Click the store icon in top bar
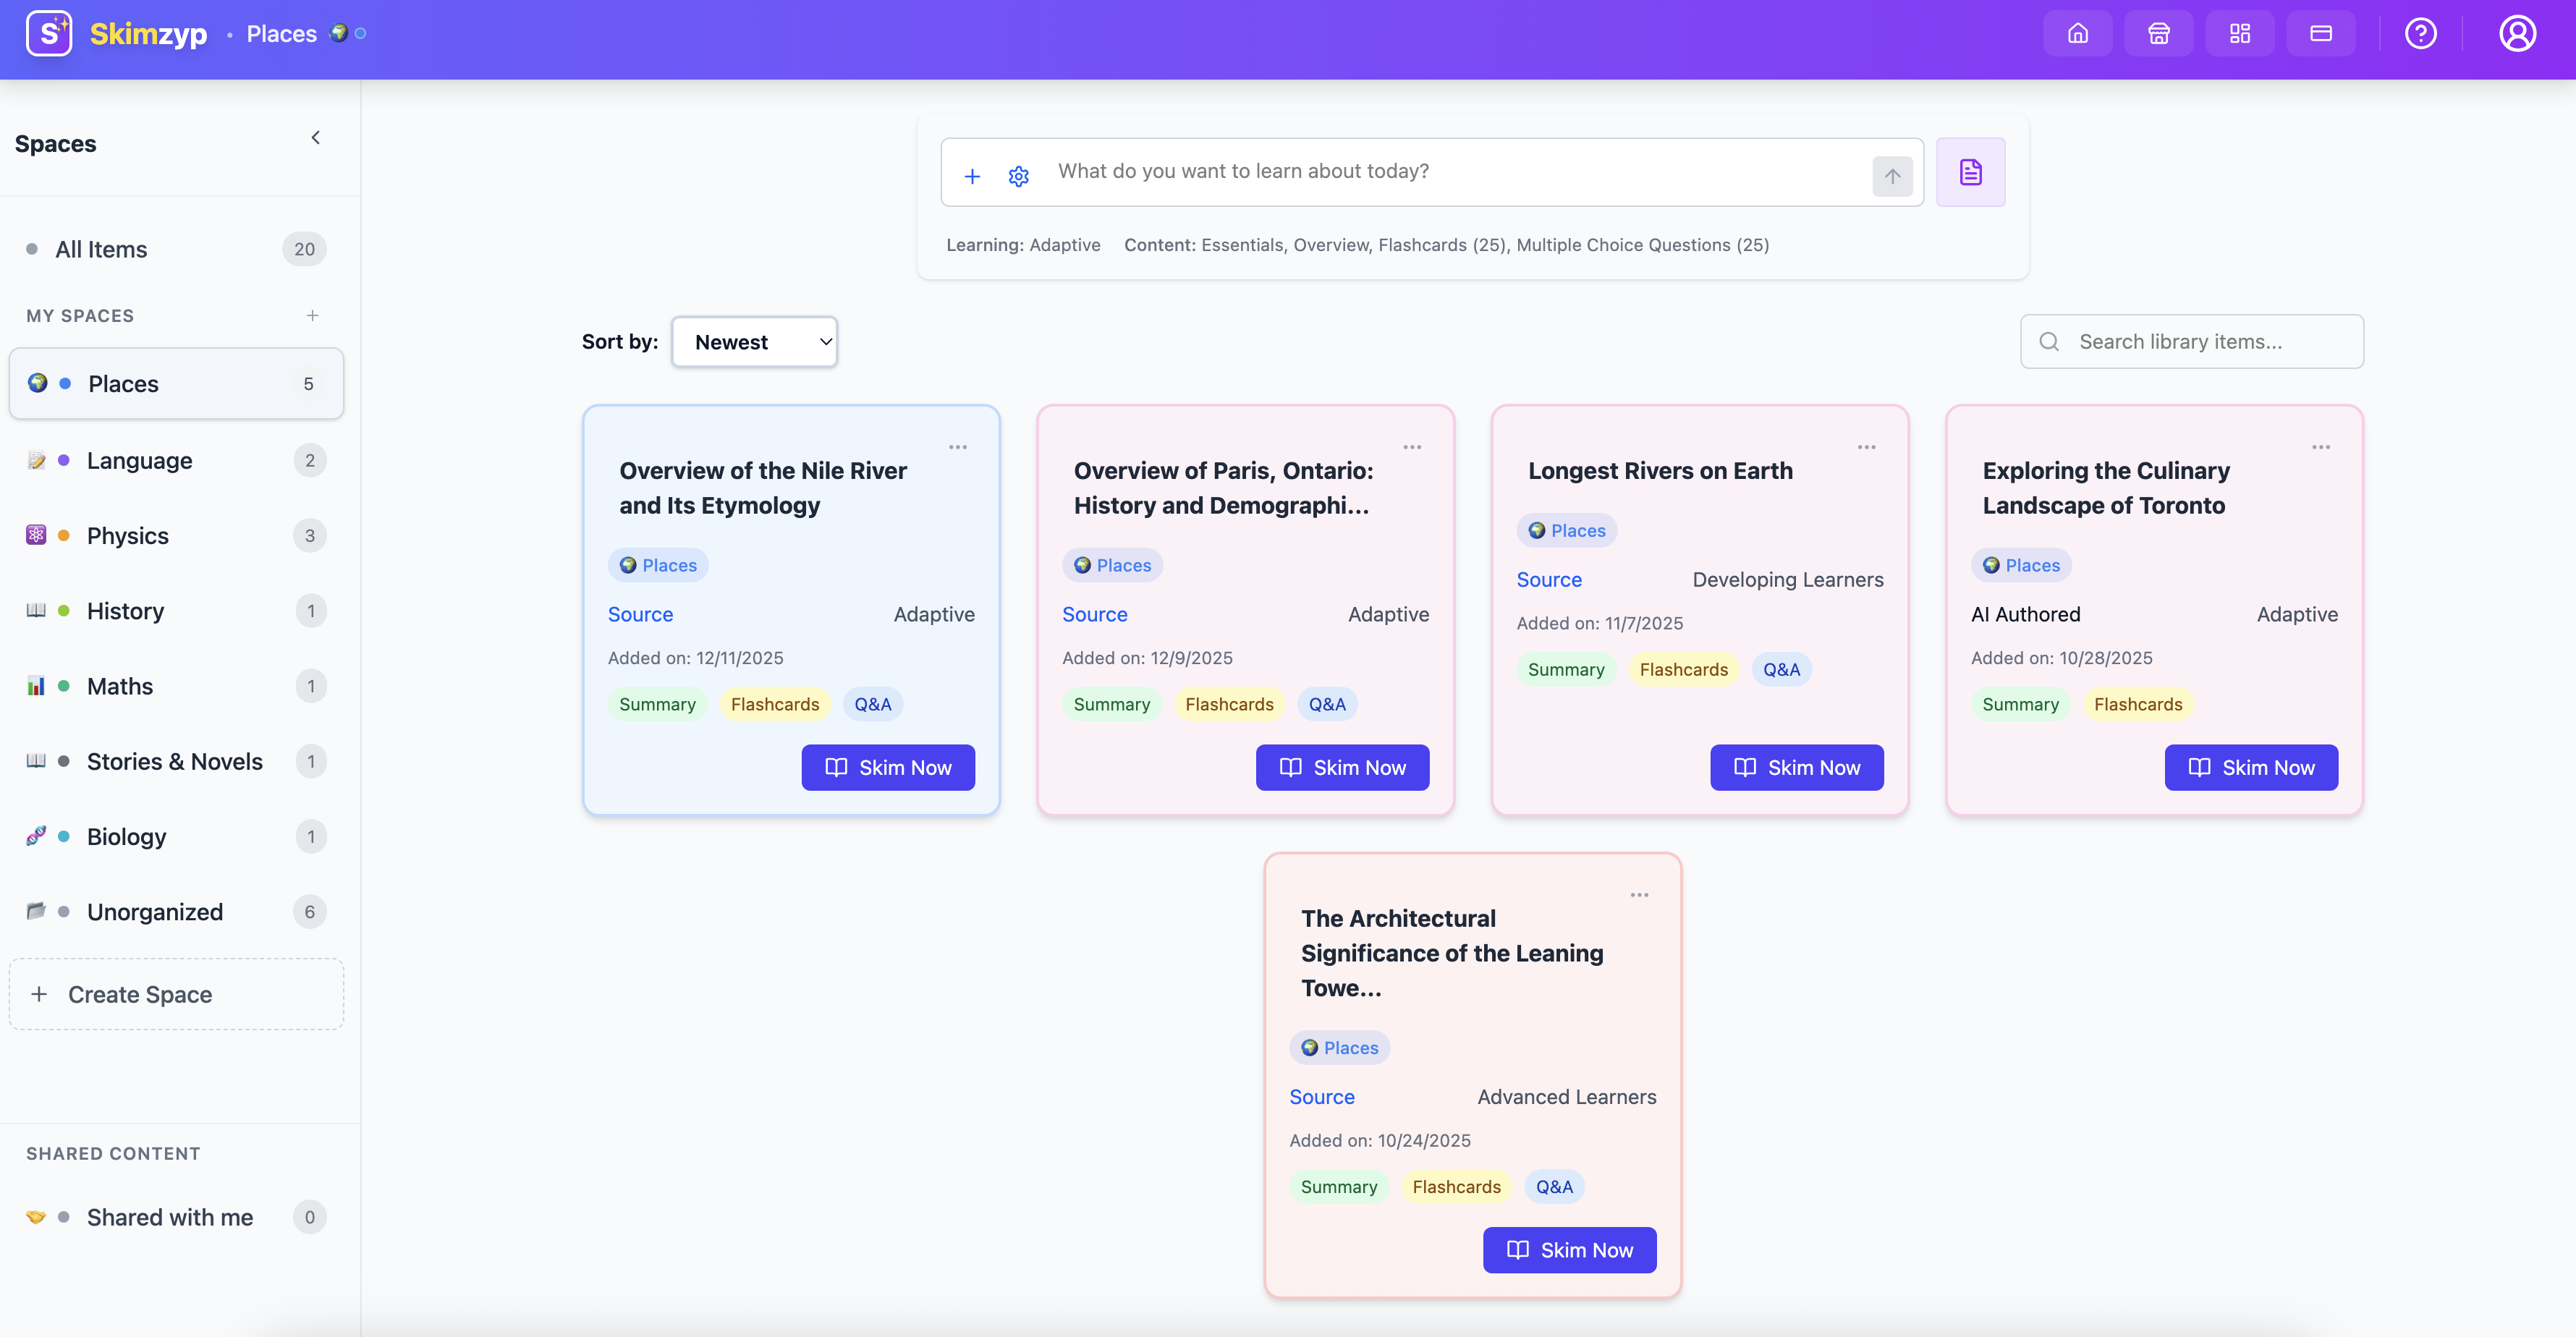The width and height of the screenshot is (2576, 1337). pos(2158,34)
